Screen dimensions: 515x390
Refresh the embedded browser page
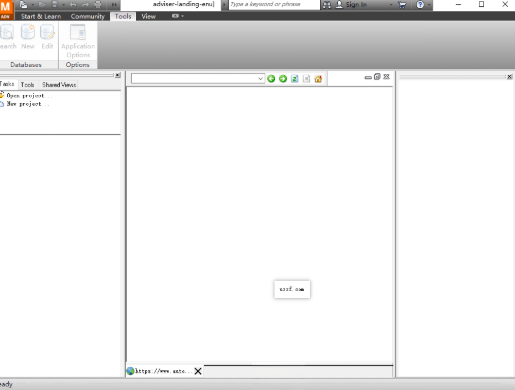coord(294,79)
